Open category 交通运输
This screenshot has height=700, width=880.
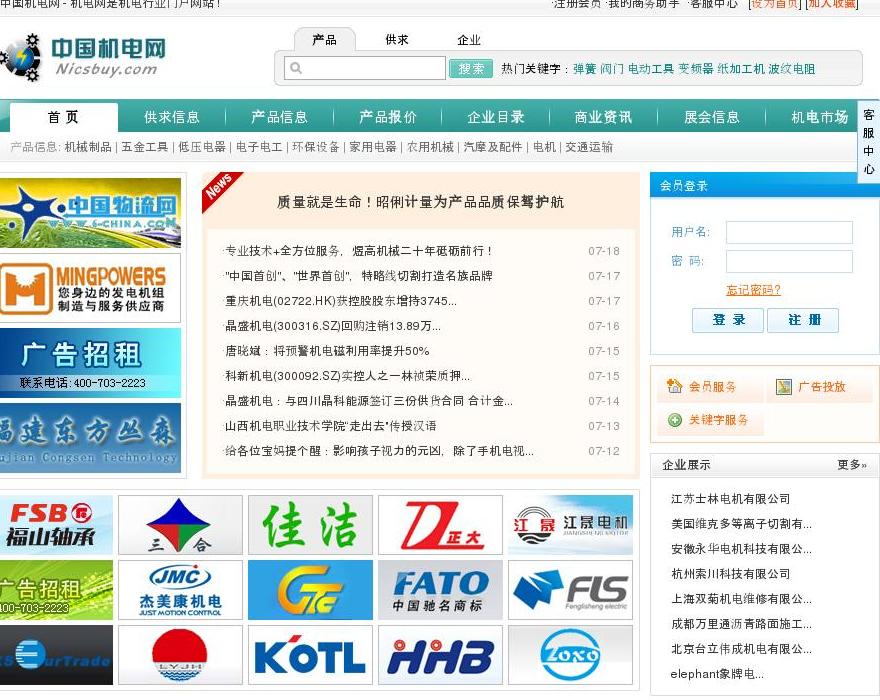pos(589,147)
